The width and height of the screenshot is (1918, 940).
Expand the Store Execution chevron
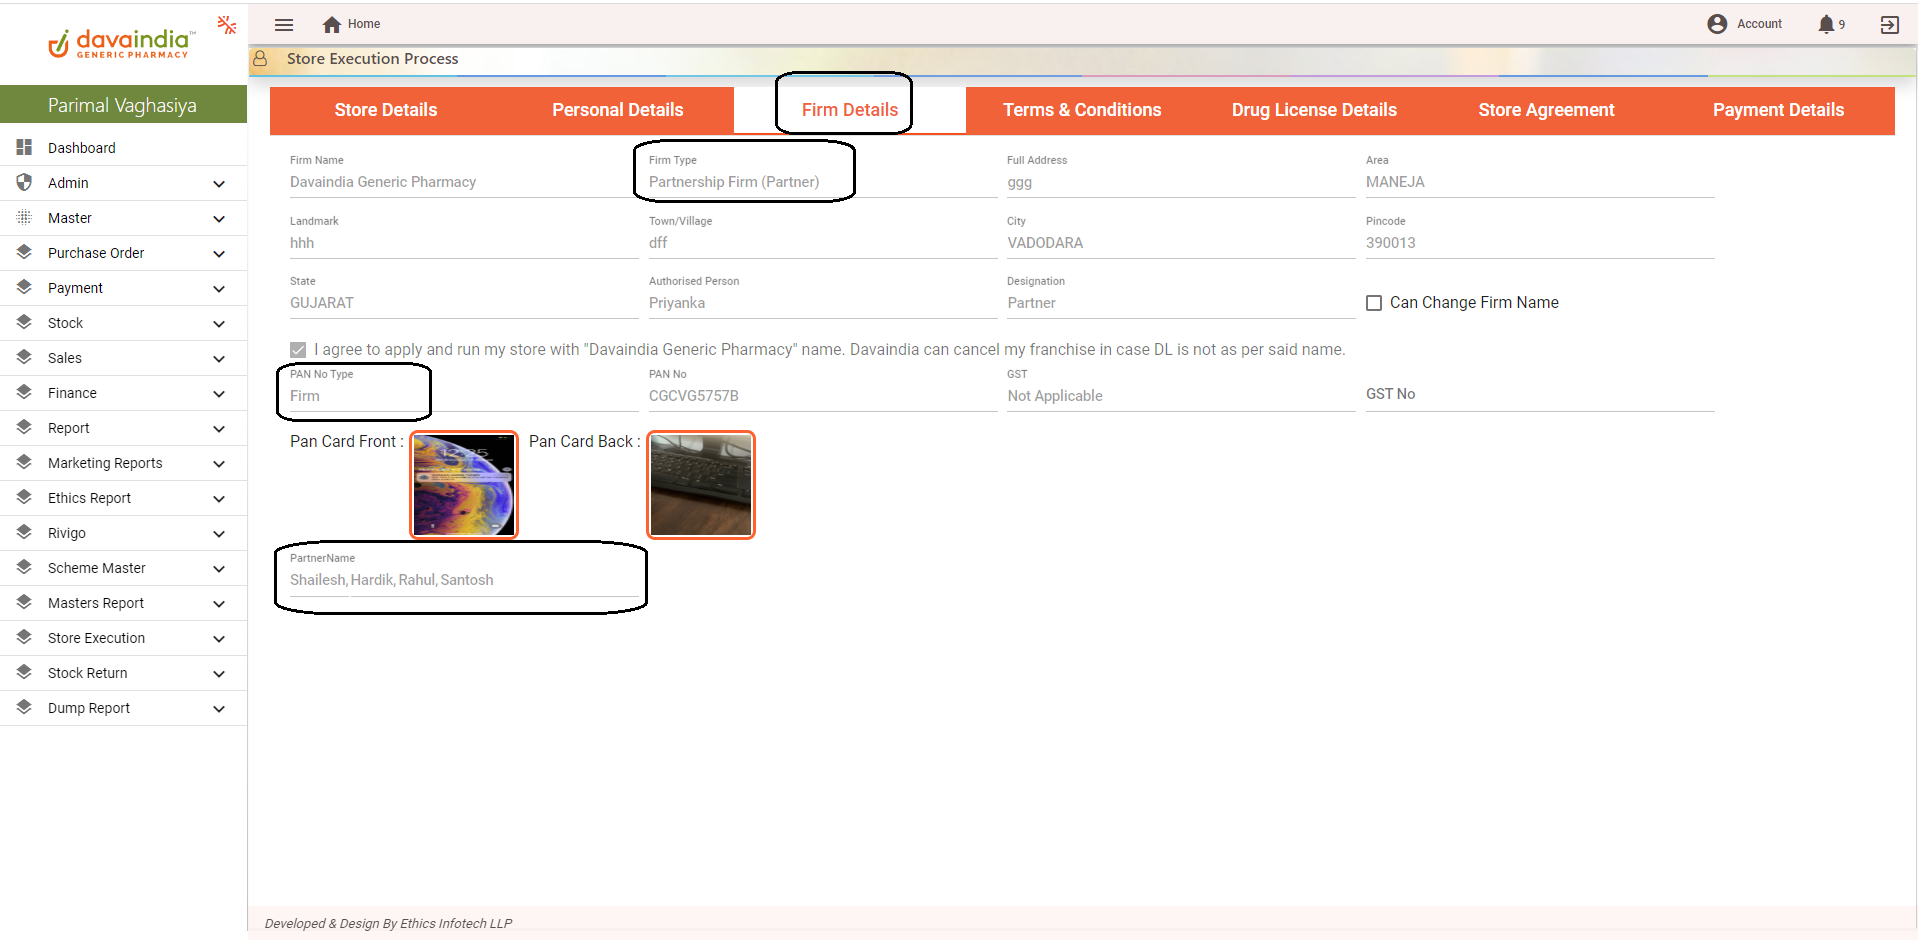219,639
